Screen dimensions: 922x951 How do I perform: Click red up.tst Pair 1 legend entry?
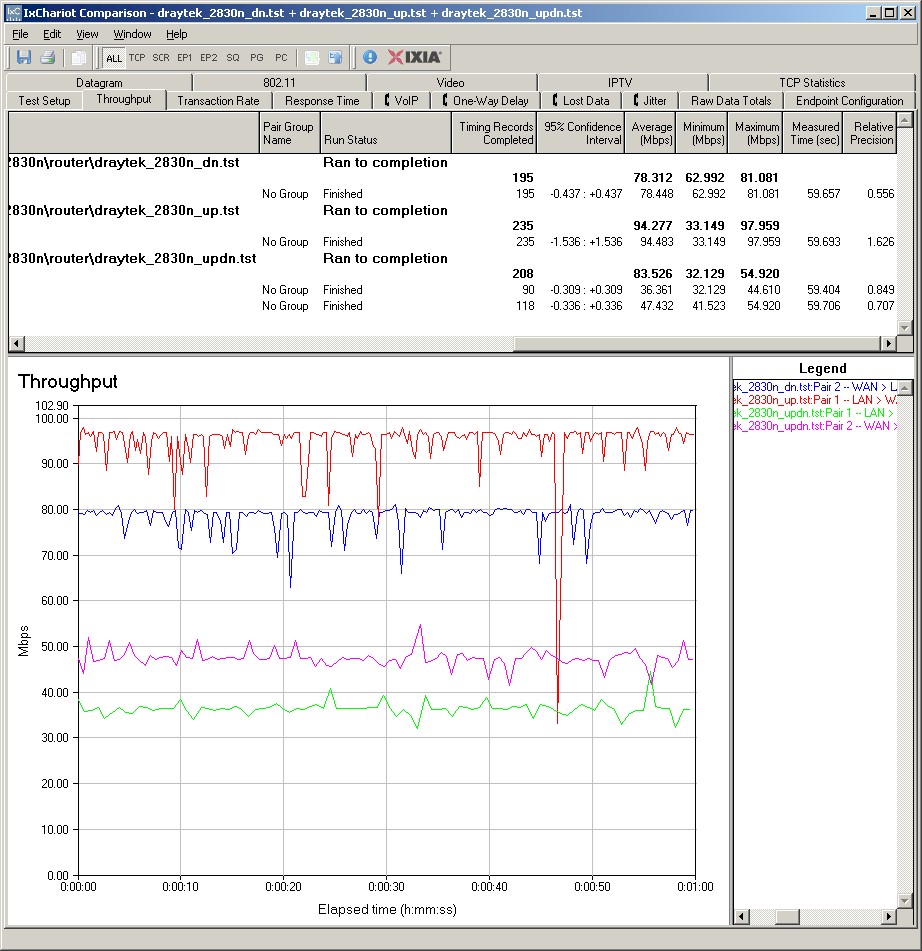815,400
